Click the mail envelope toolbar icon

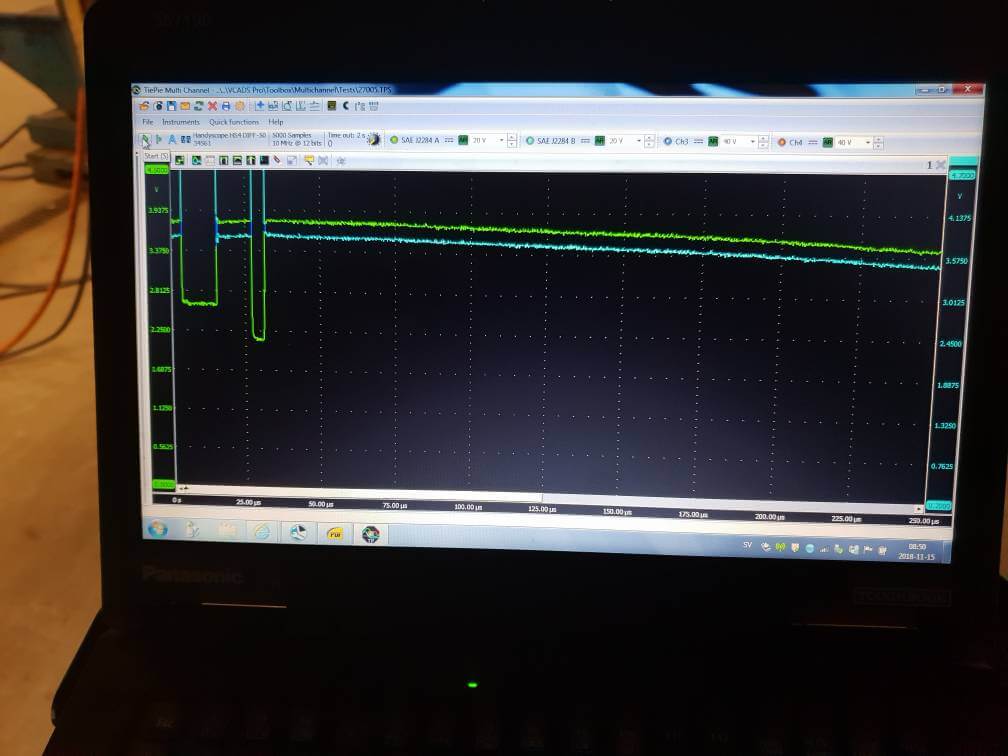coord(185,106)
